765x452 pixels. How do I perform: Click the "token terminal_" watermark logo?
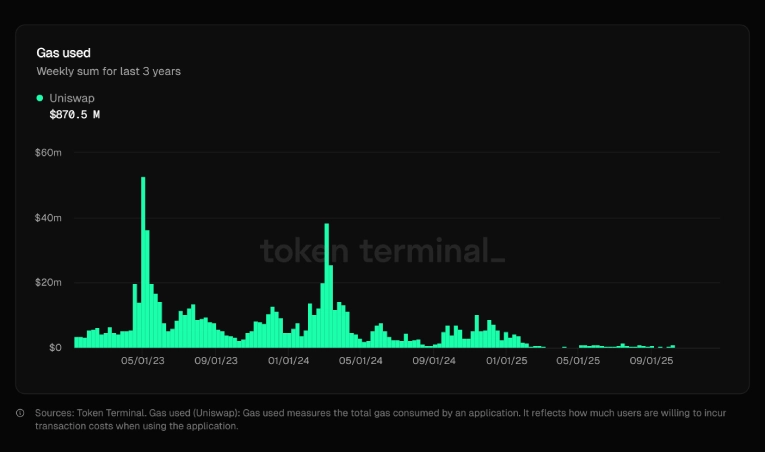click(382, 250)
